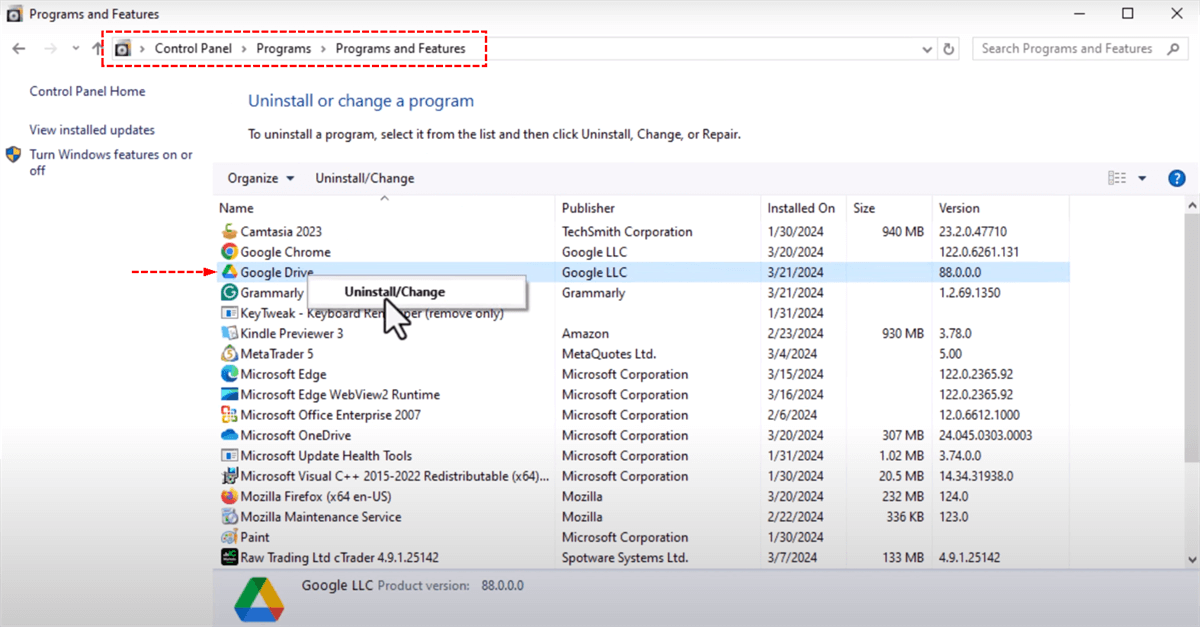
Task: Click version 88.0.0.0 in Google Drive row
Action: 960,272
